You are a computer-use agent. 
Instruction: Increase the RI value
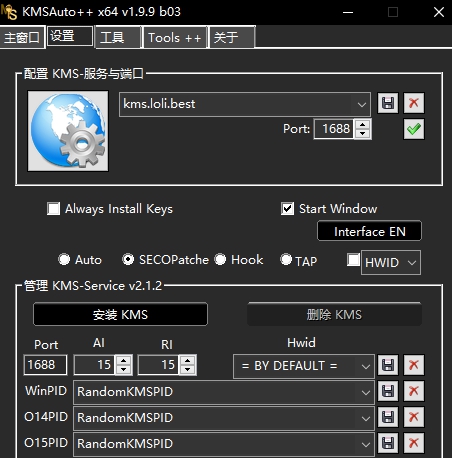tap(188, 361)
